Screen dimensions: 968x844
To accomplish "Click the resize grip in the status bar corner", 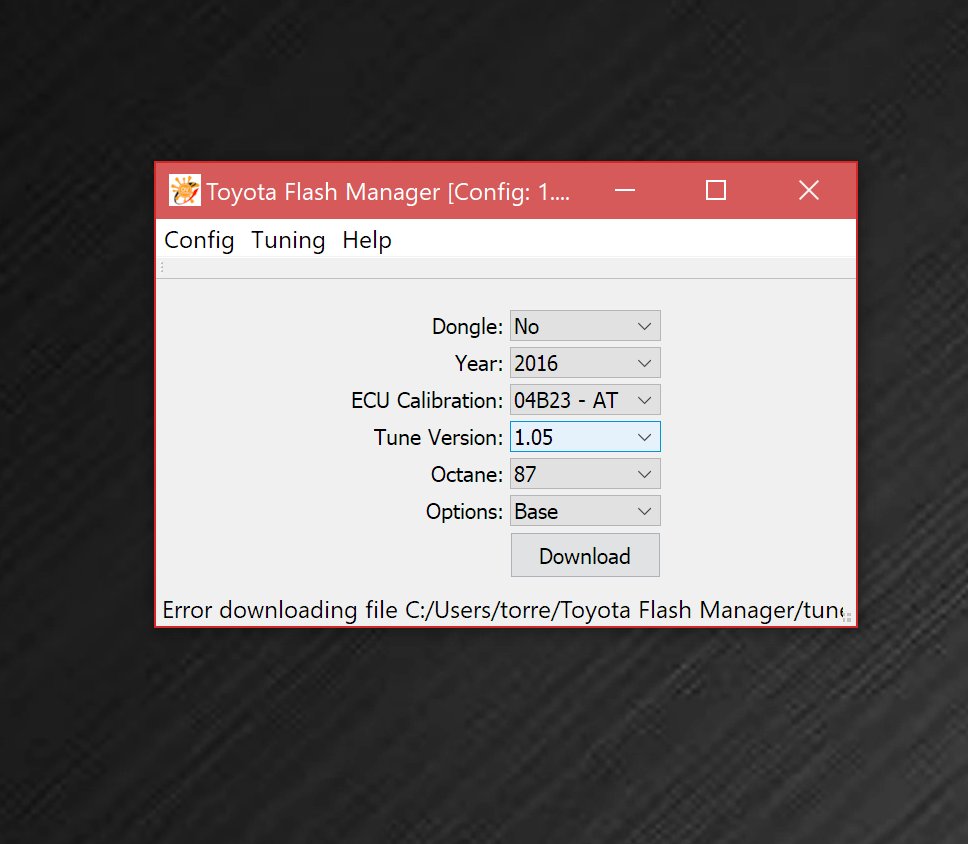I will [x=848, y=617].
